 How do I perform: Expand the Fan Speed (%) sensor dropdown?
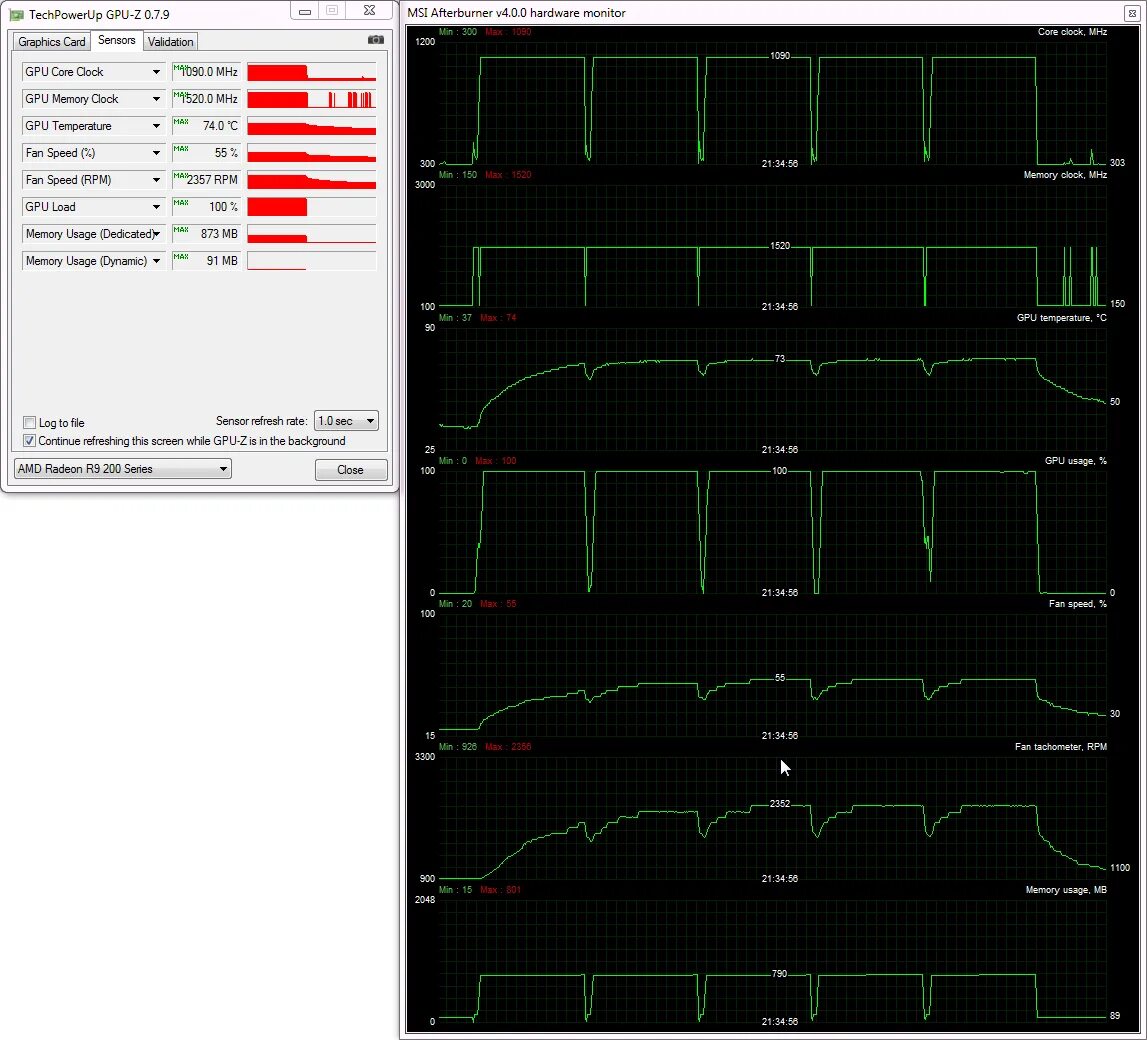pos(156,153)
